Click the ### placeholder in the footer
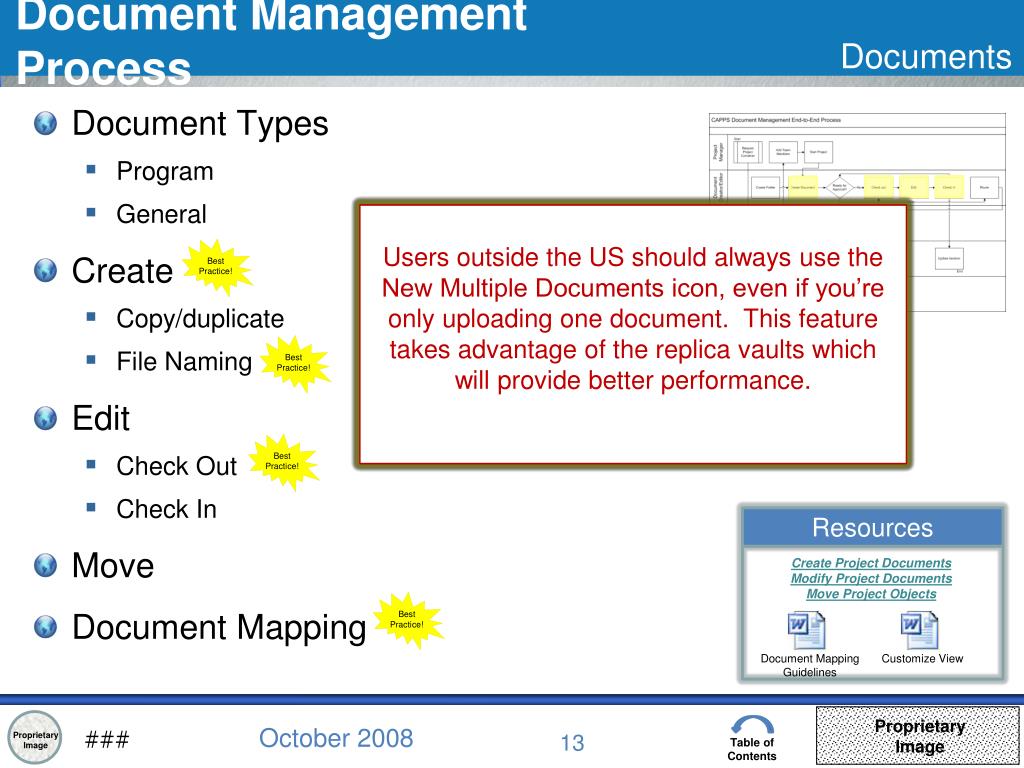This screenshot has height=768, width=1024. pyautogui.click(x=107, y=740)
